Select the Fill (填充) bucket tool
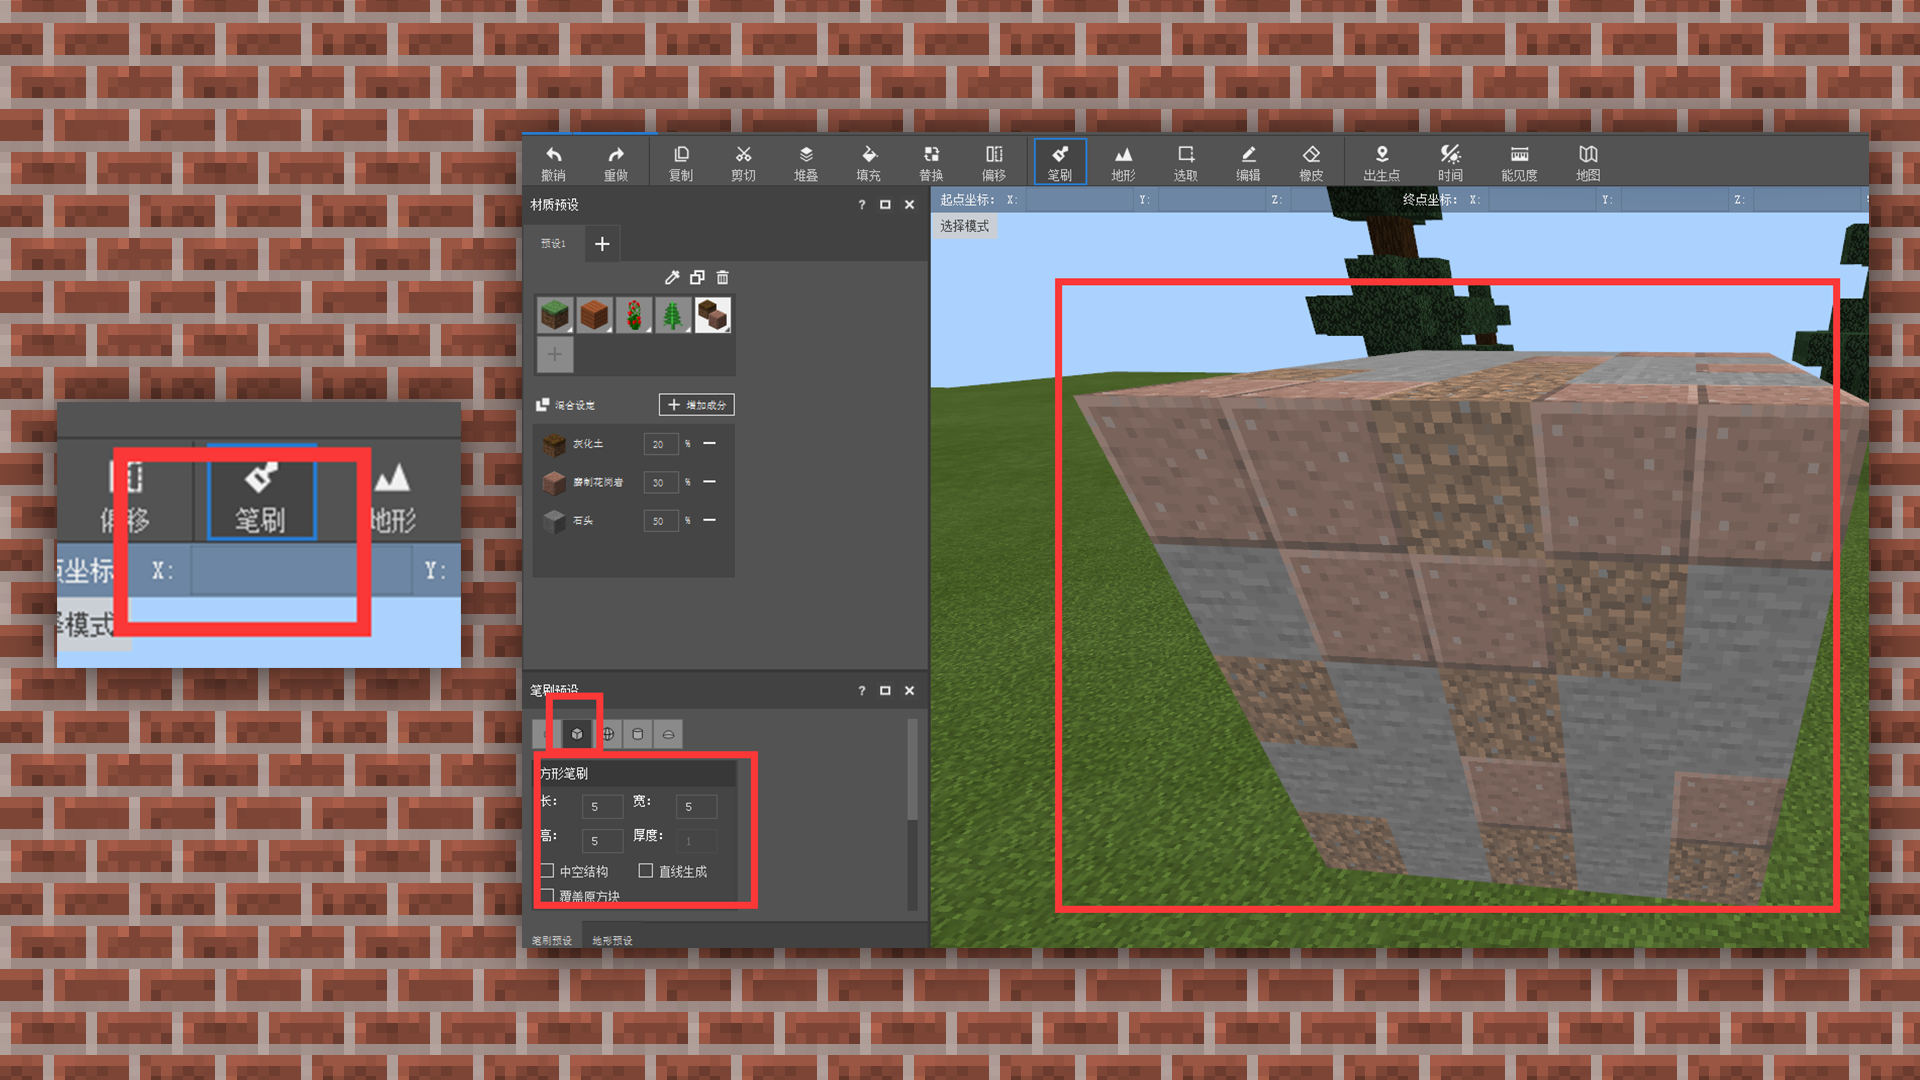The width and height of the screenshot is (1920, 1080). point(868,162)
